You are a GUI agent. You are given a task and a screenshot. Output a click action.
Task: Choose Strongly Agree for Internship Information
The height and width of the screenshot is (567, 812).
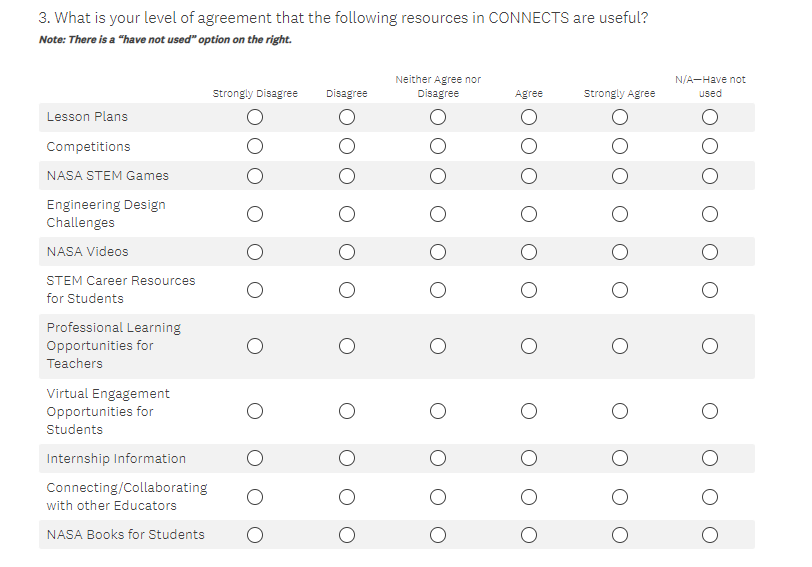coord(620,459)
